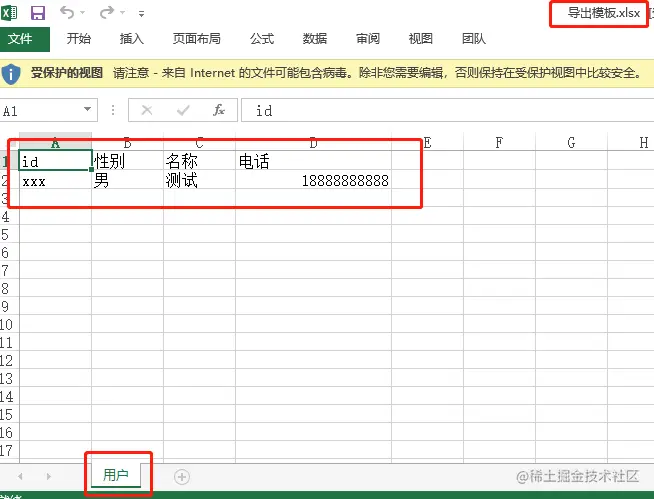The width and height of the screenshot is (654, 499).
Task: Open the 页面布局 ribbon tab
Action: pyautogui.click(x=196, y=39)
